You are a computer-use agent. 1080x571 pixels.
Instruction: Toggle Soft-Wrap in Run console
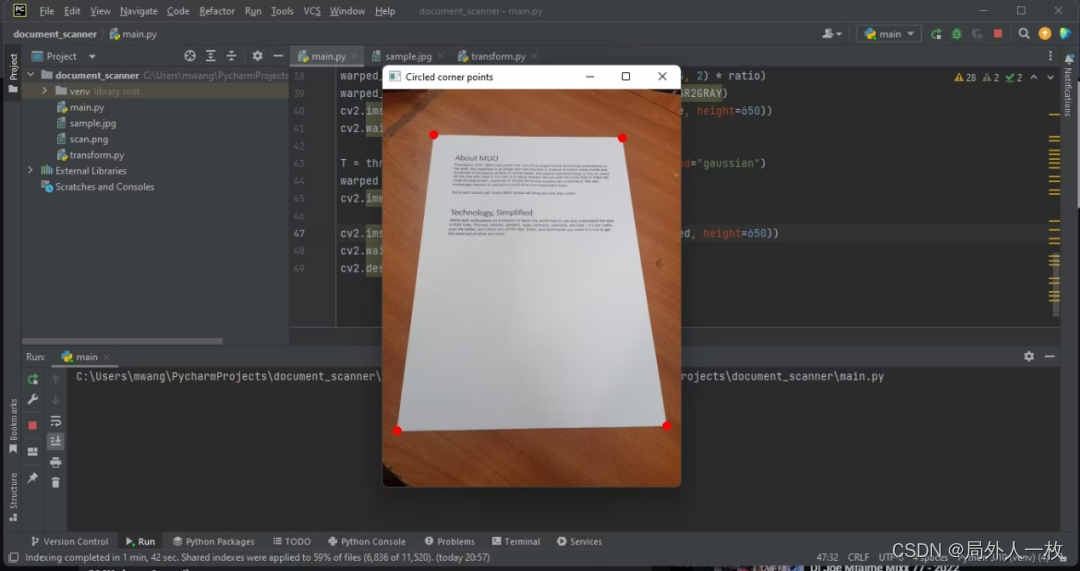point(56,421)
